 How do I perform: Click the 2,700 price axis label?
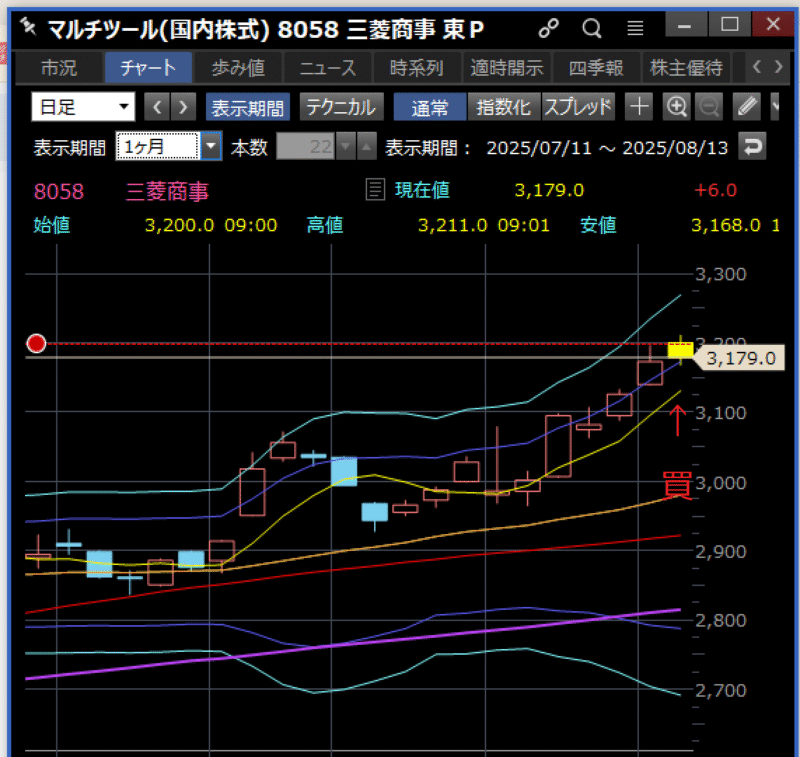click(721, 691)
